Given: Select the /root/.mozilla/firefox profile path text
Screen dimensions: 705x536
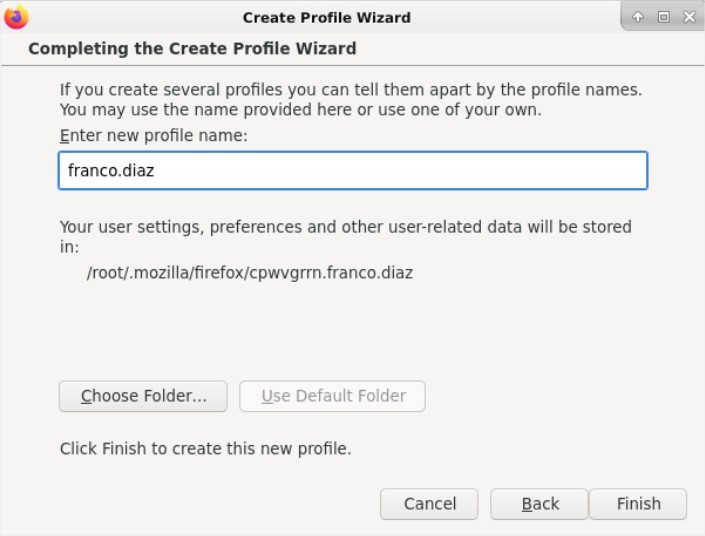Looking at the screenshot, I should (250, 273).
